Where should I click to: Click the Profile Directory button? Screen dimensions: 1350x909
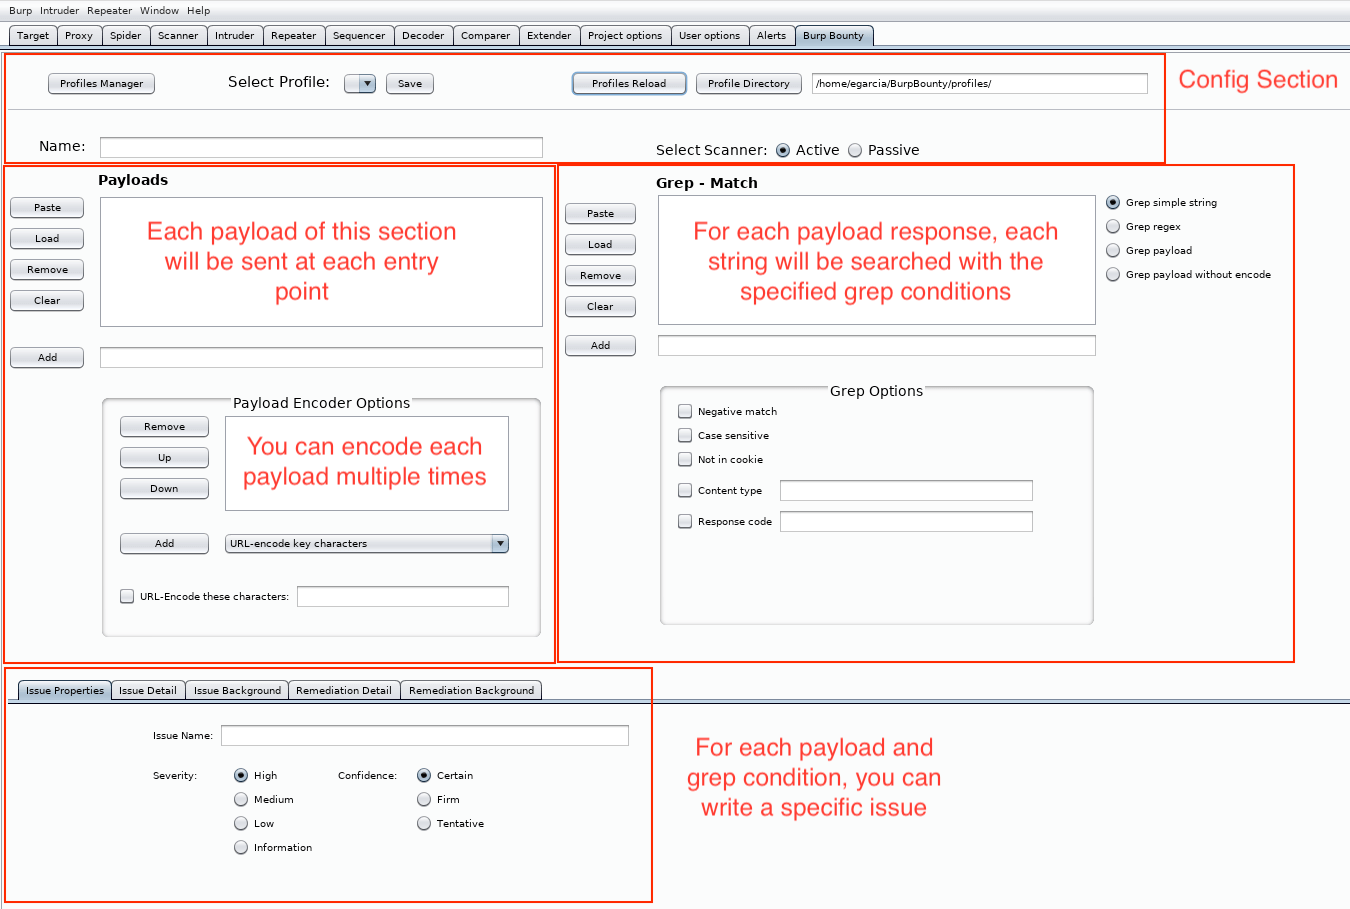pyautogui.click(x=748, y=84)
